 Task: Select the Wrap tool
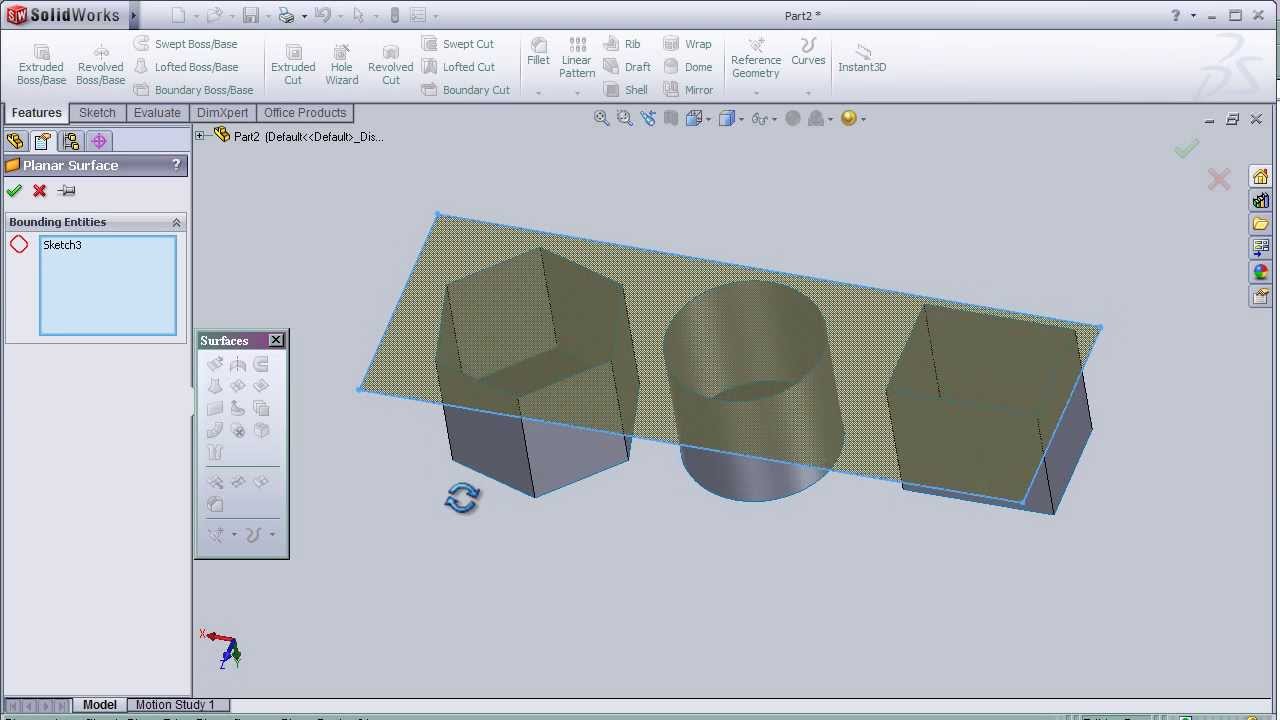click(x=687, y=44)
